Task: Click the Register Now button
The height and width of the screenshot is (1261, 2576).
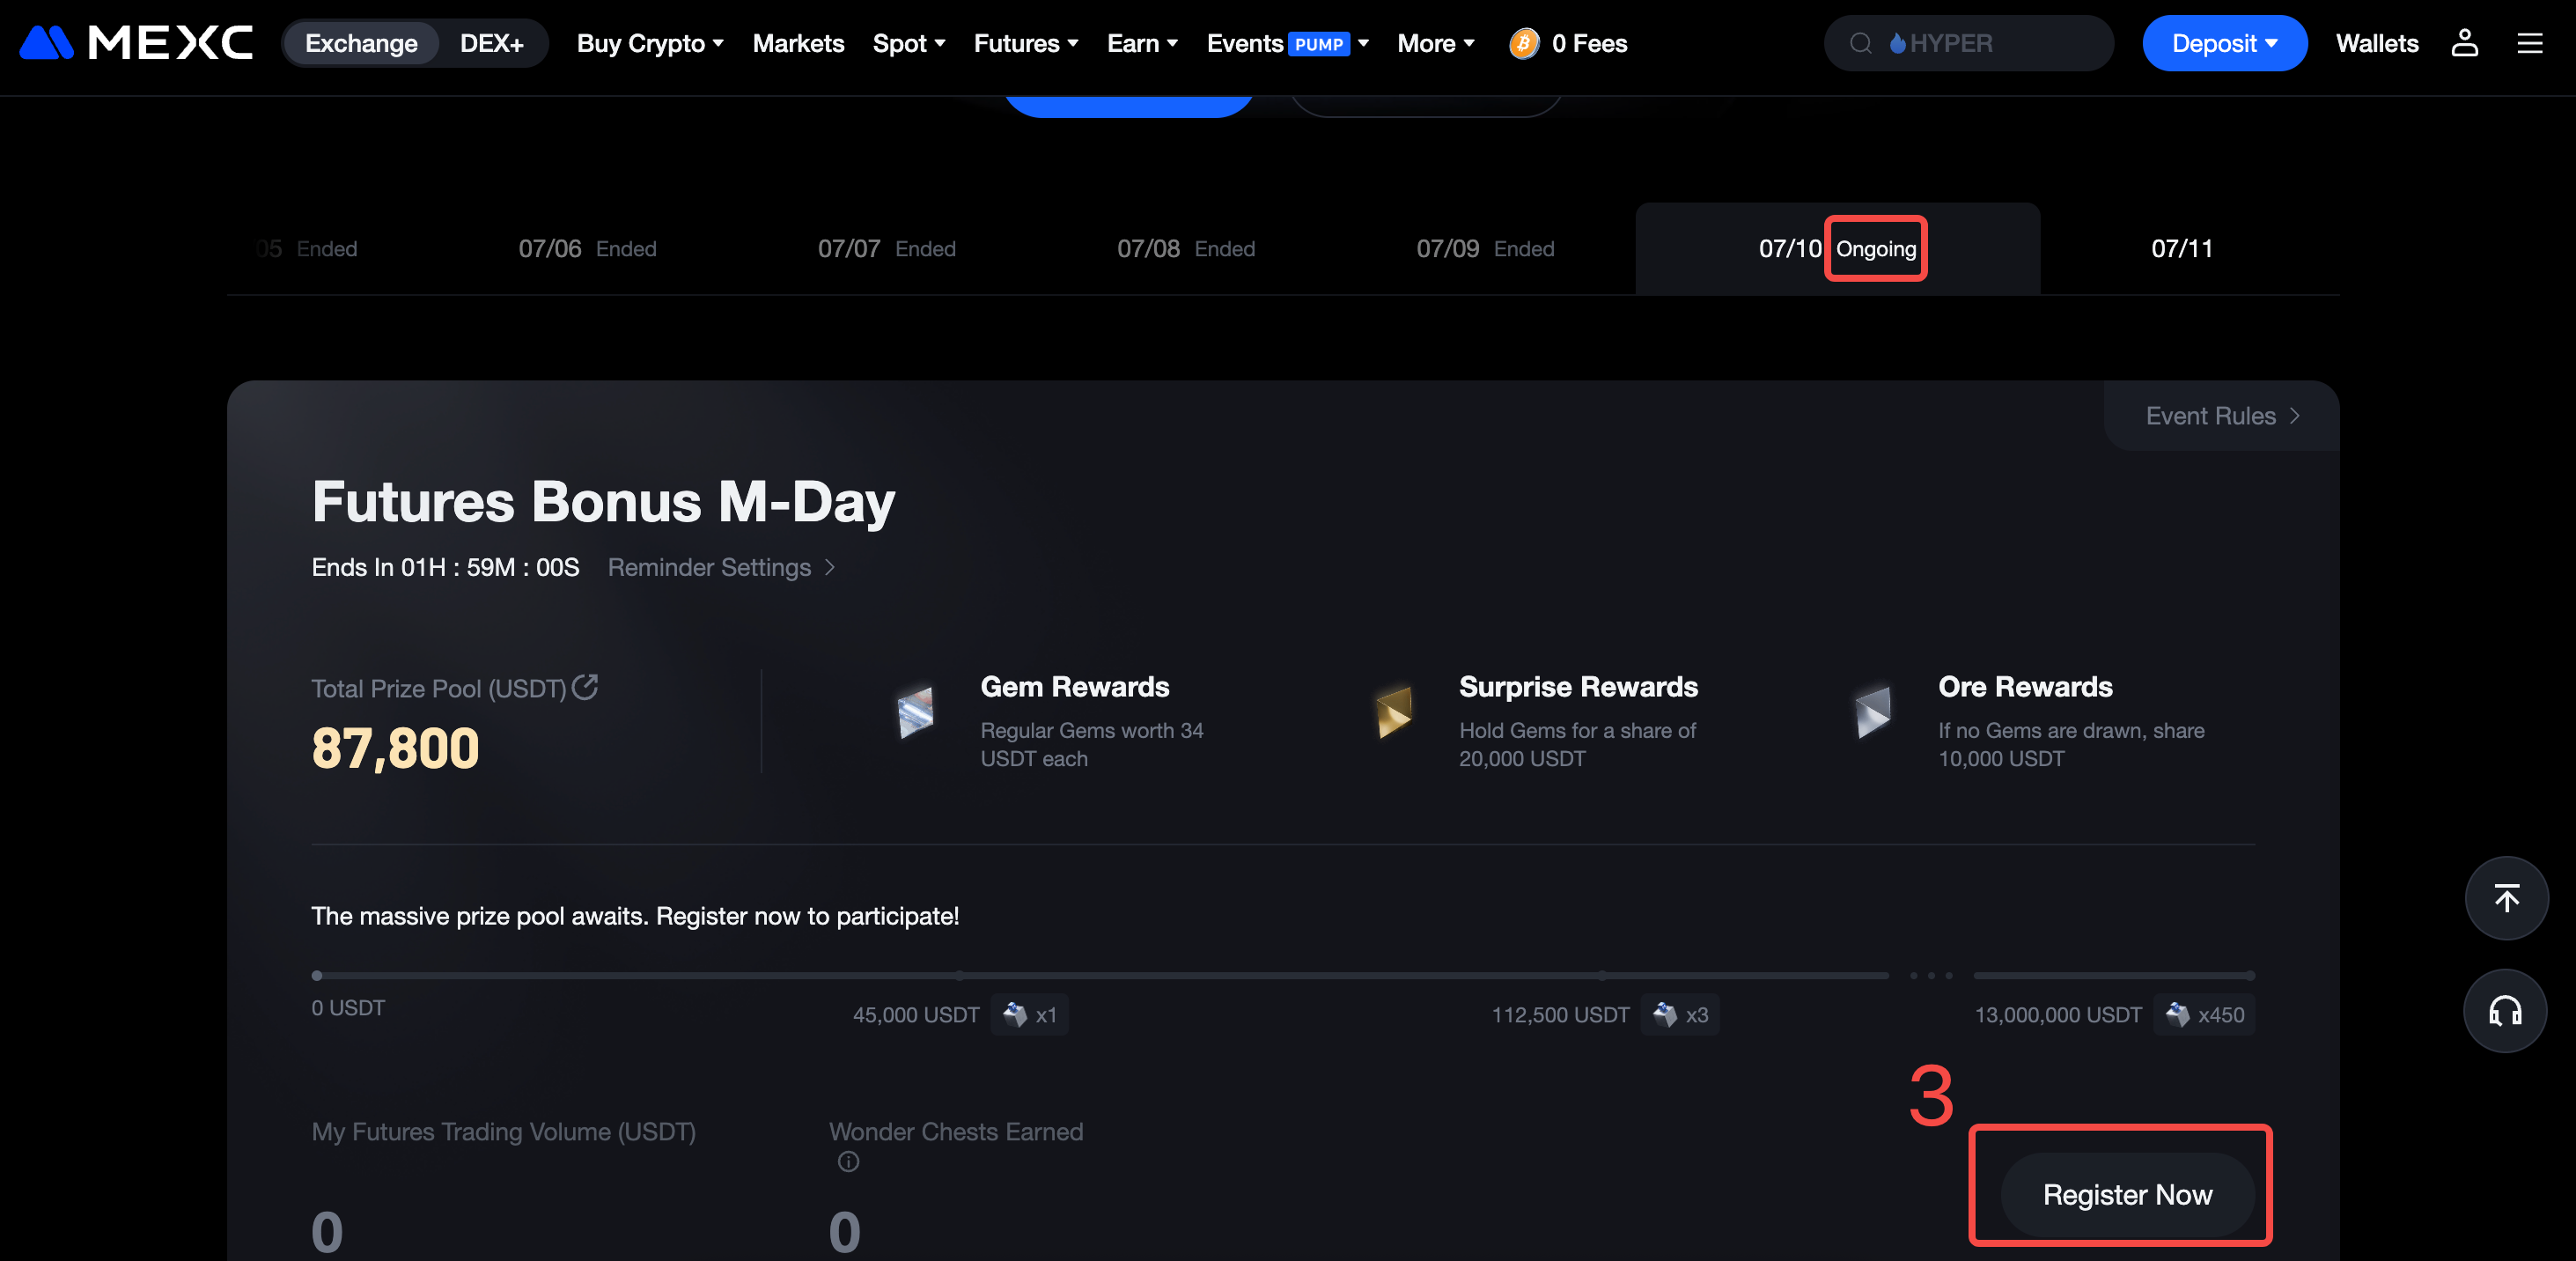Action: 2127,1194
